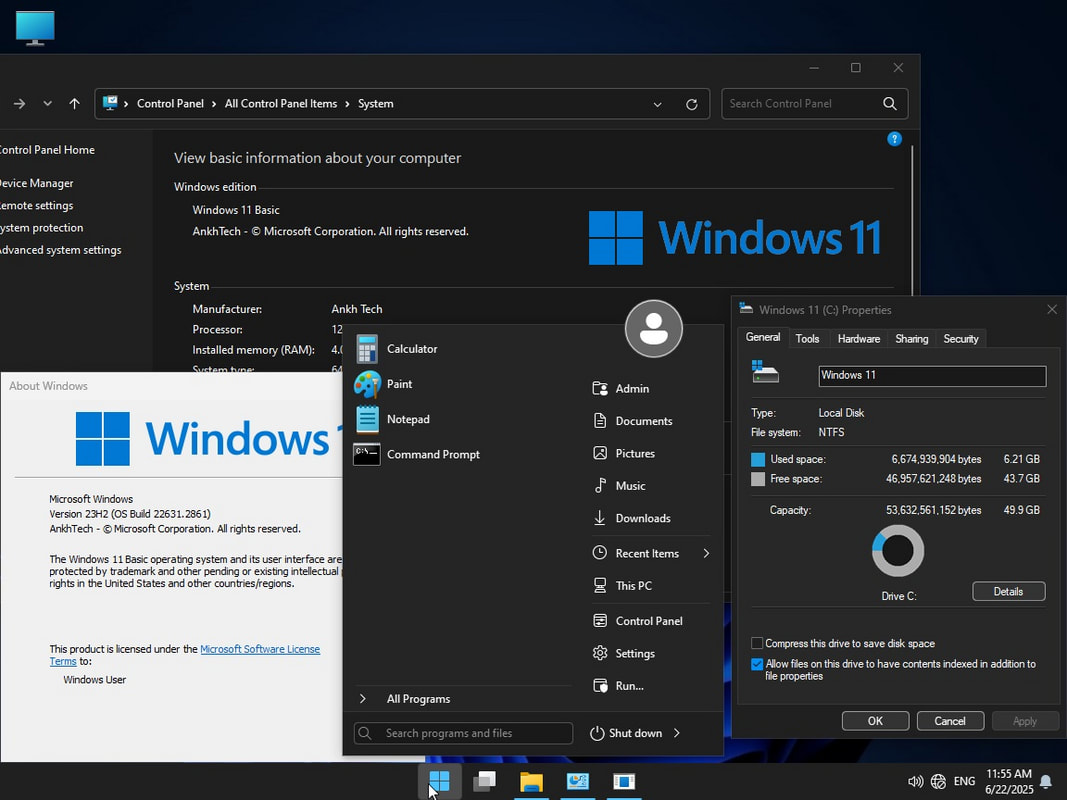1067x800 pixels.
Task: Expand the Recent Items submenu arrow
Action: coord(706,553)
